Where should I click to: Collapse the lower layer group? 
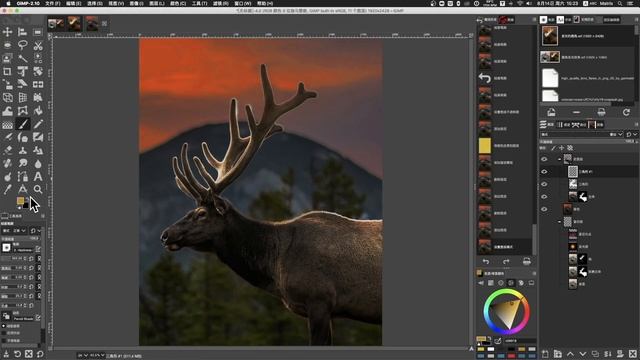[559, 222]
